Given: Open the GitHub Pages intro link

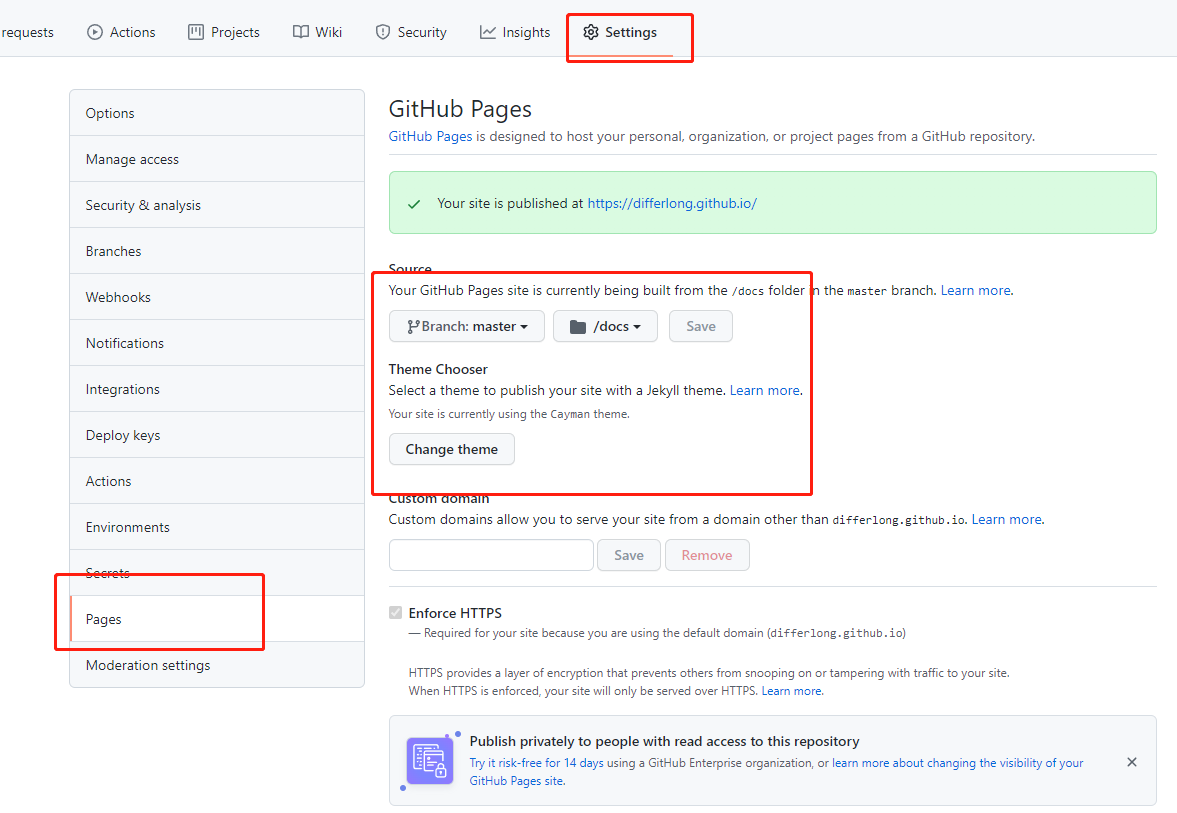Looking at the screenshot, I should [x=430, y=137].
